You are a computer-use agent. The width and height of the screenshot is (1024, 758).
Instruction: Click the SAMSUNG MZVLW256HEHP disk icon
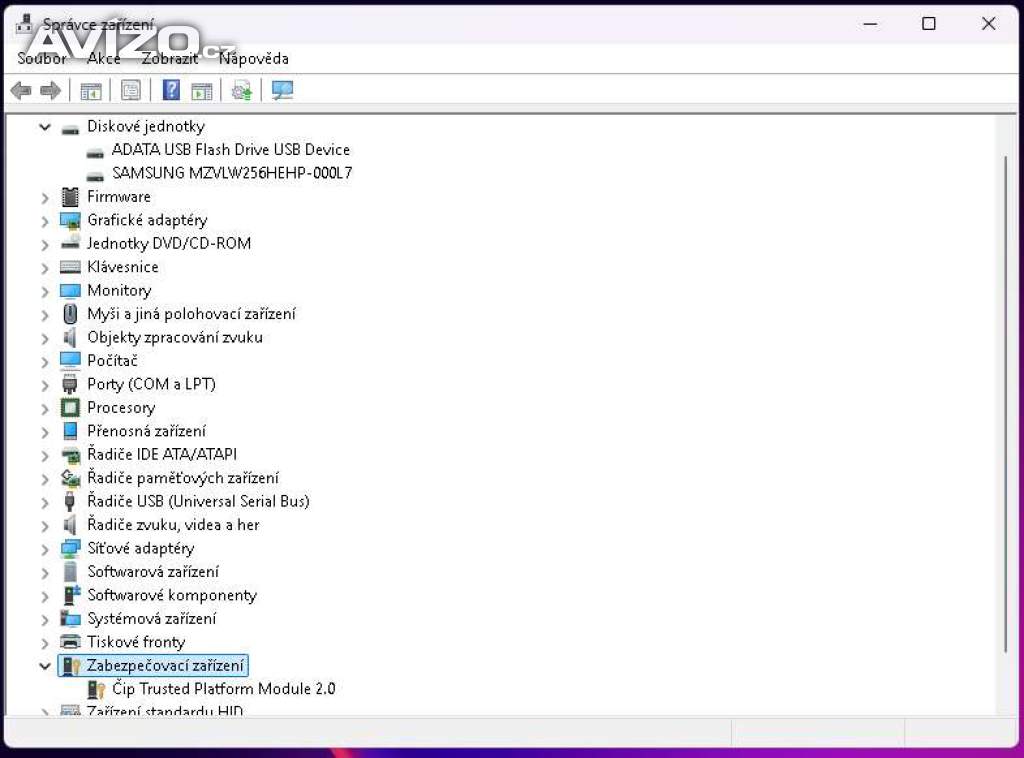95,176
